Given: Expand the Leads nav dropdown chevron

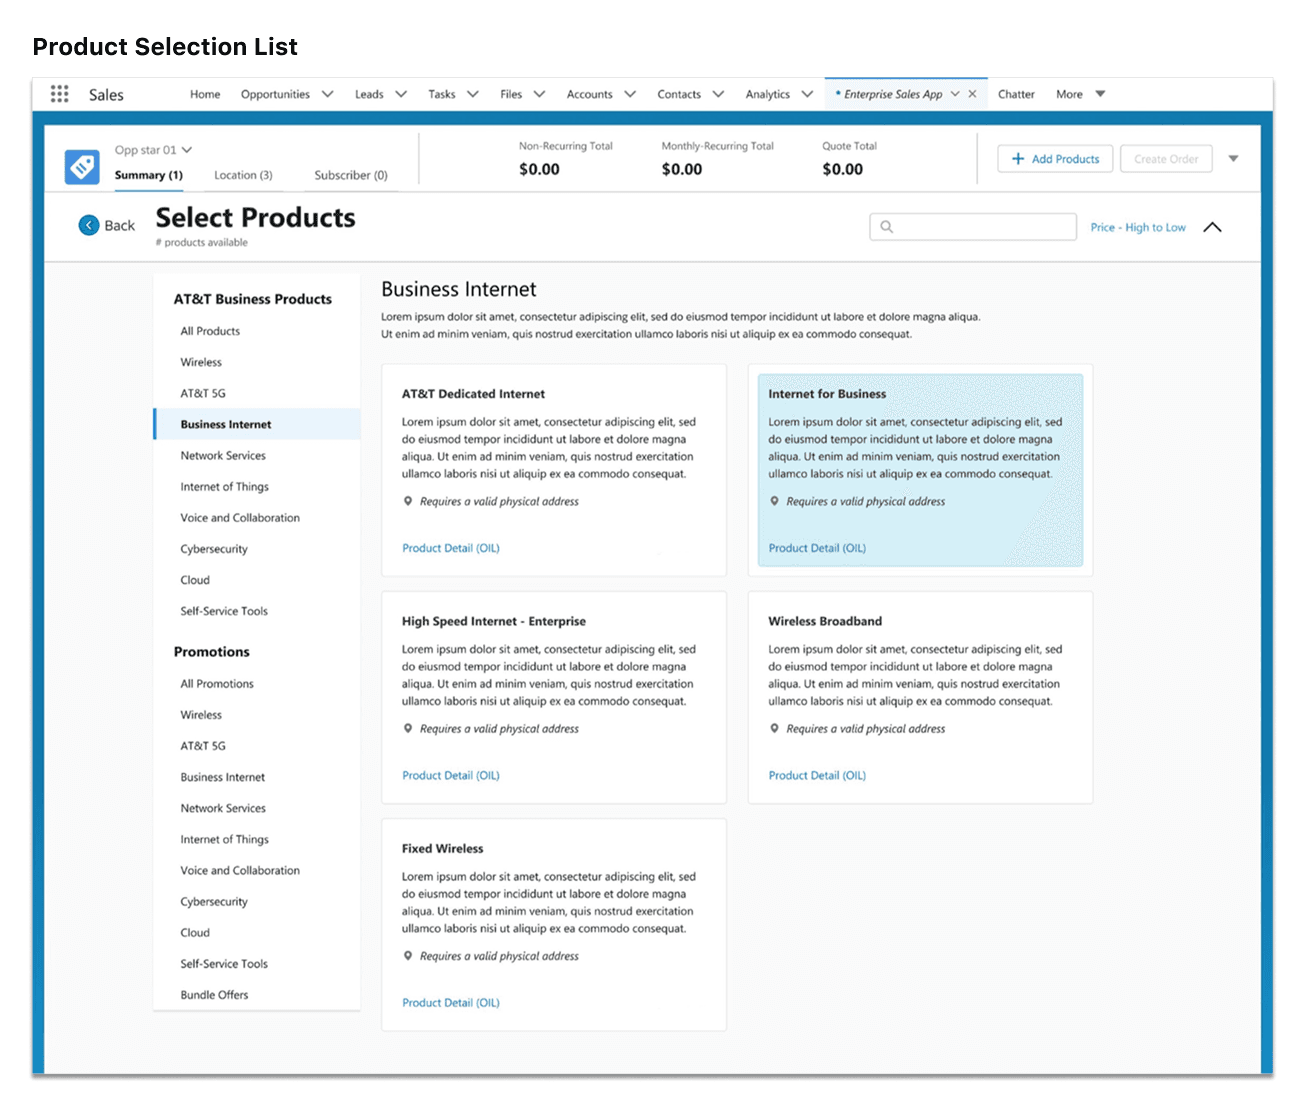Looking at the screenshot, I should [401, 94].
